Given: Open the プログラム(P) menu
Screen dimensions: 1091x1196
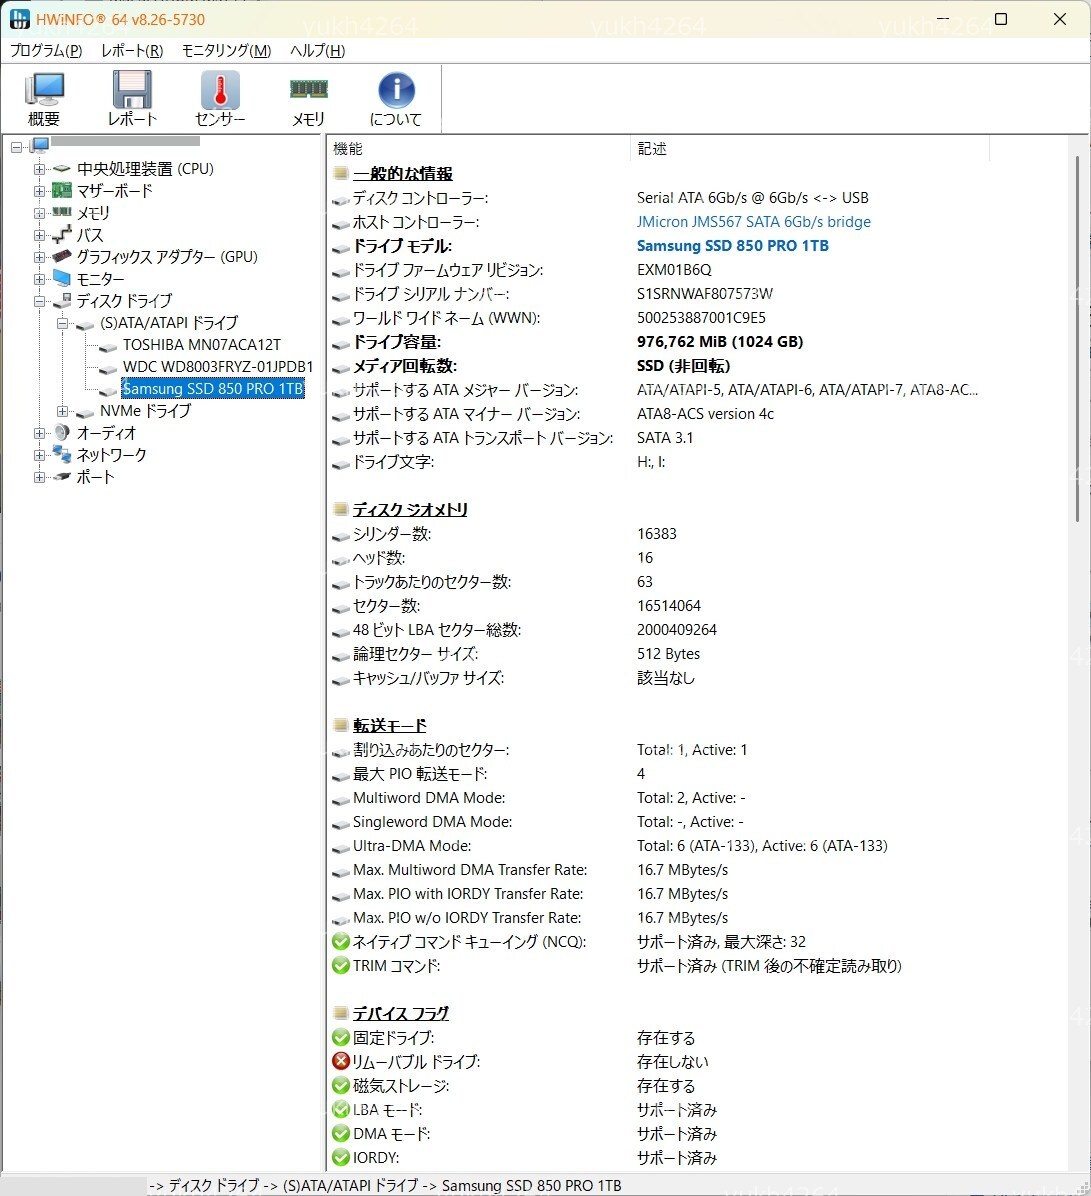Looking at the screenshot, I should (46, 50).
